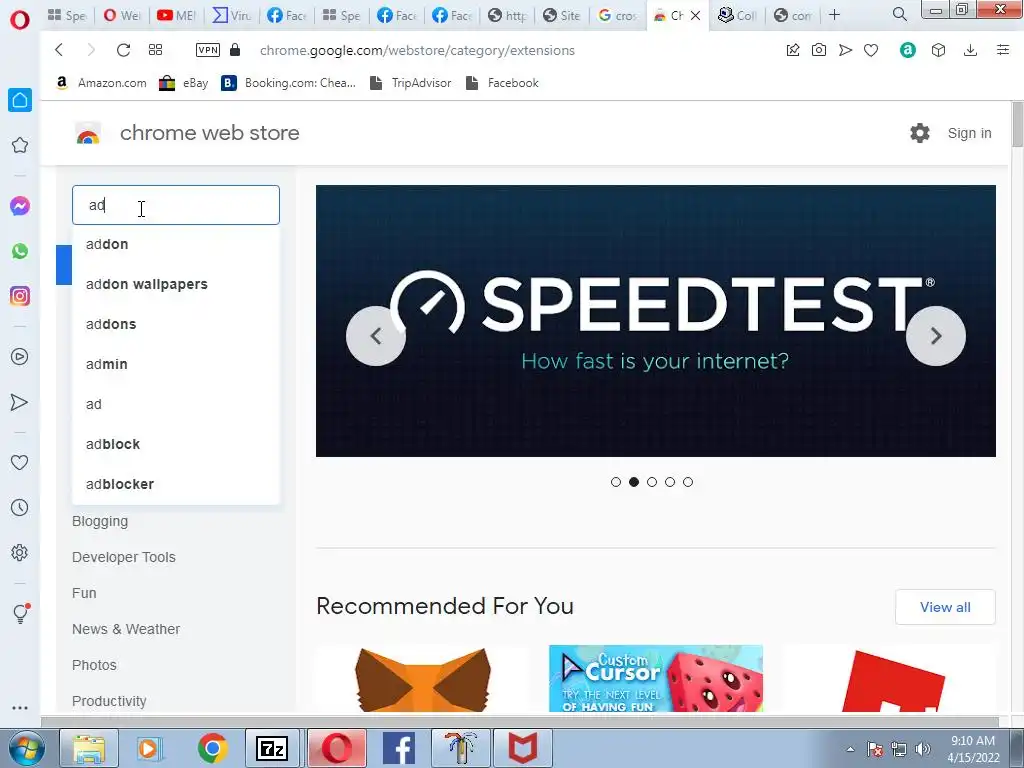Click View all recommended extensions
Viewport: 1024px width, 768px height.
click(x=945, y=607)
